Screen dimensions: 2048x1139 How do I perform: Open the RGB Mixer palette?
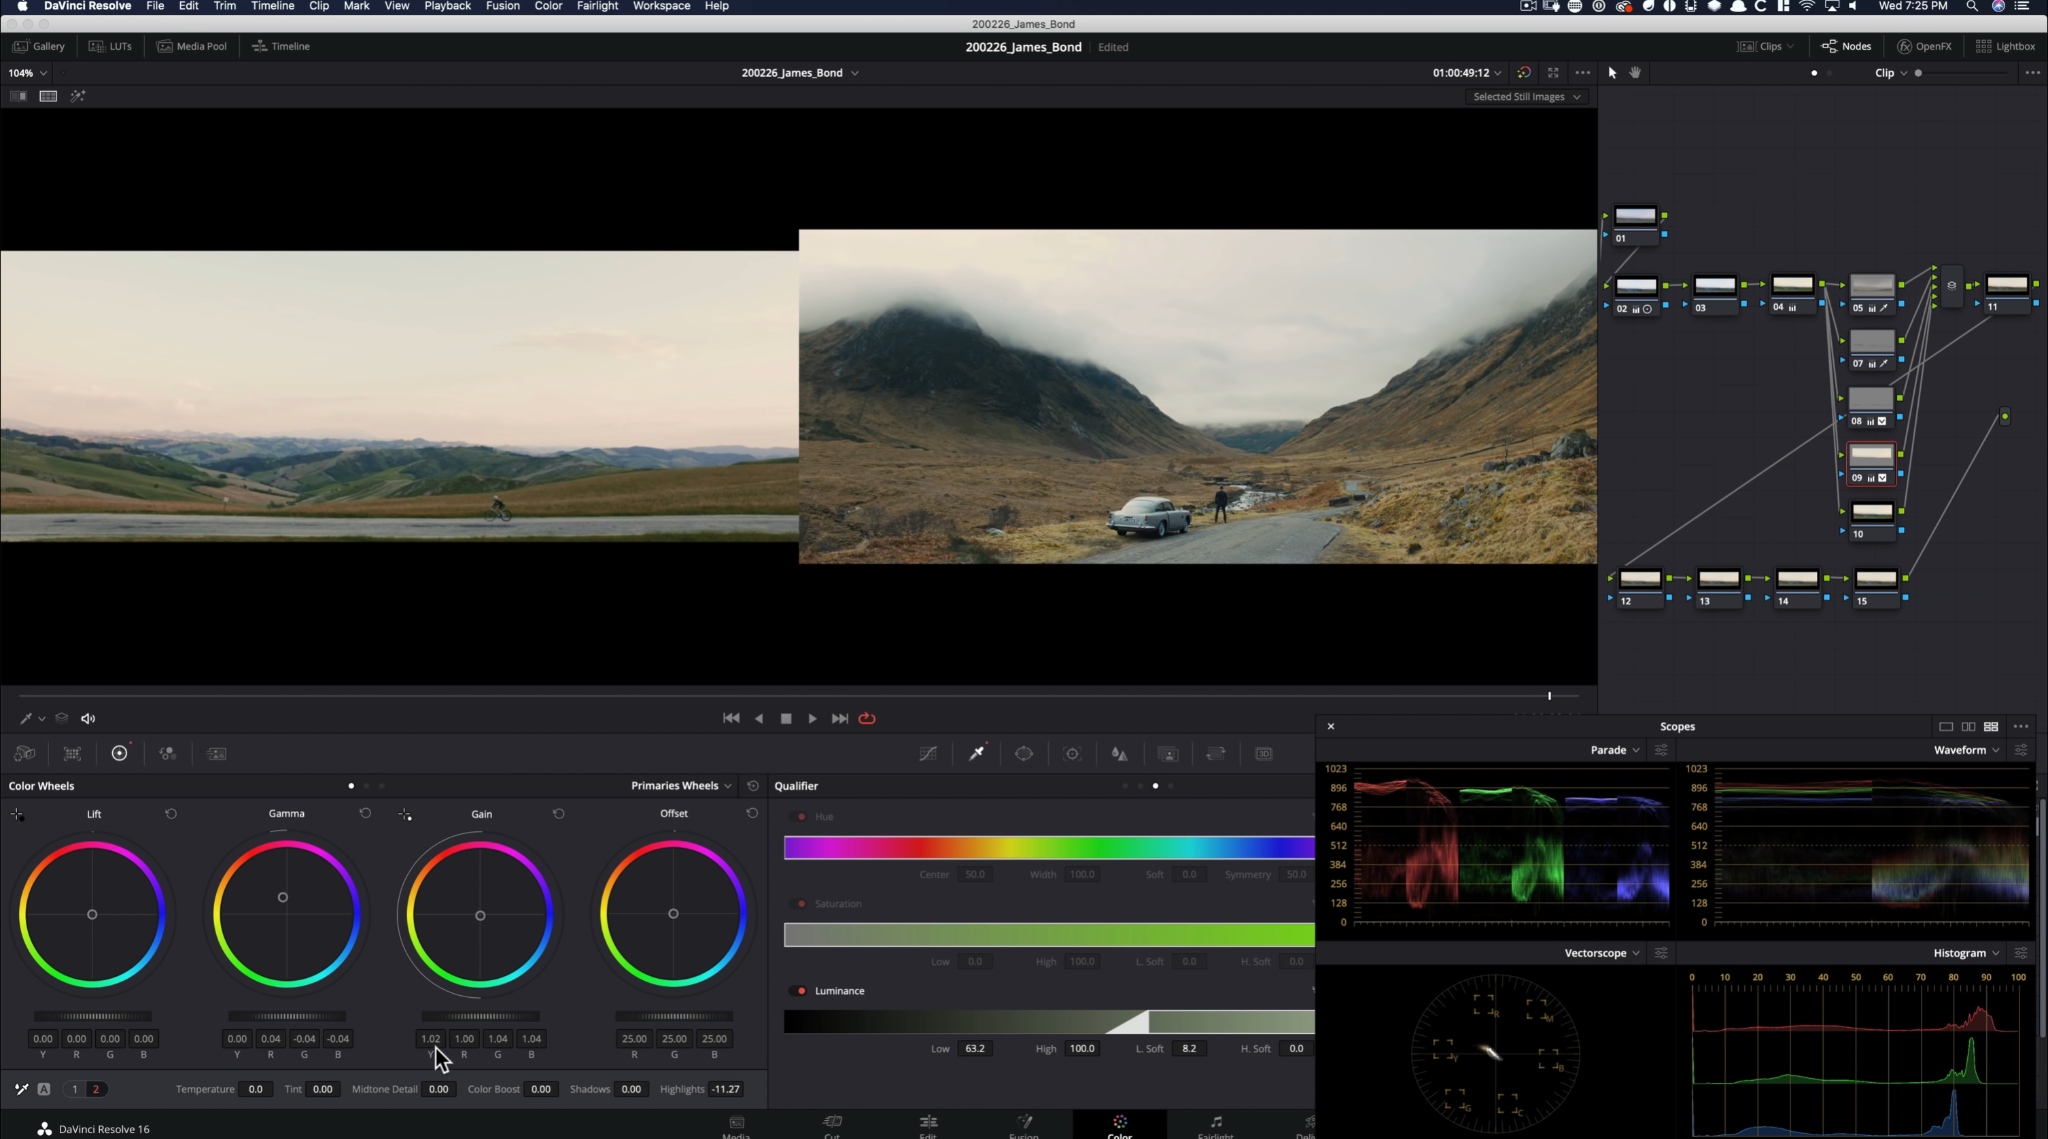pos(167,754)
